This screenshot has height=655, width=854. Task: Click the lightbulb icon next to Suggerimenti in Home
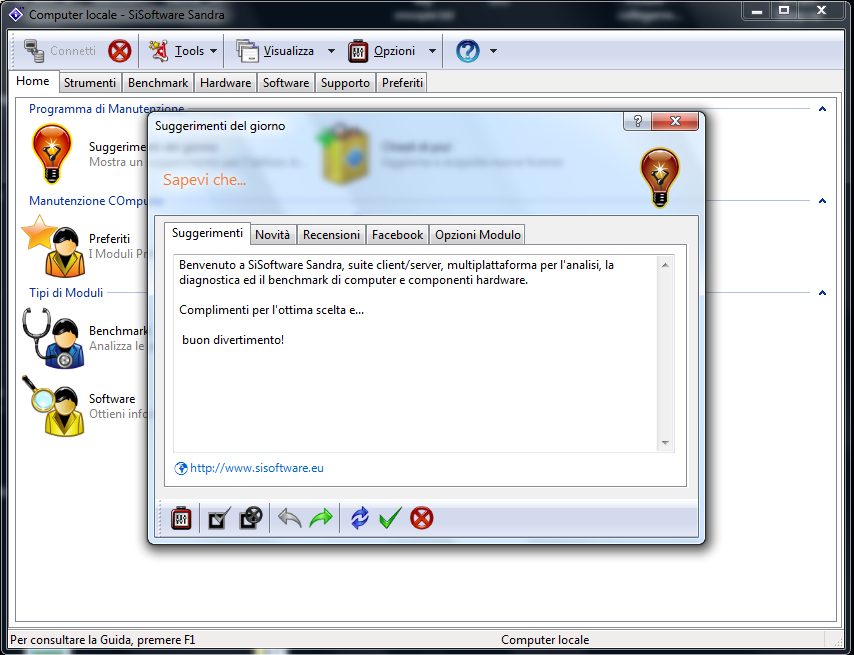point(52,154)
